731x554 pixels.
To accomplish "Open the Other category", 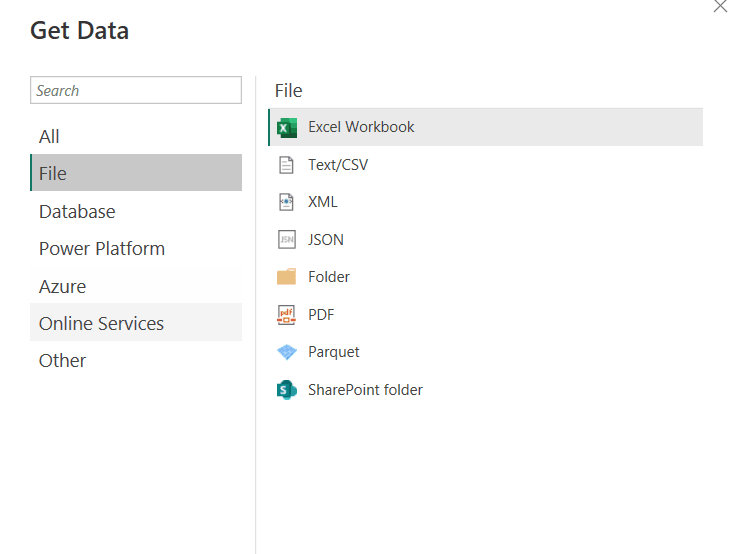I will coord(136,360).
